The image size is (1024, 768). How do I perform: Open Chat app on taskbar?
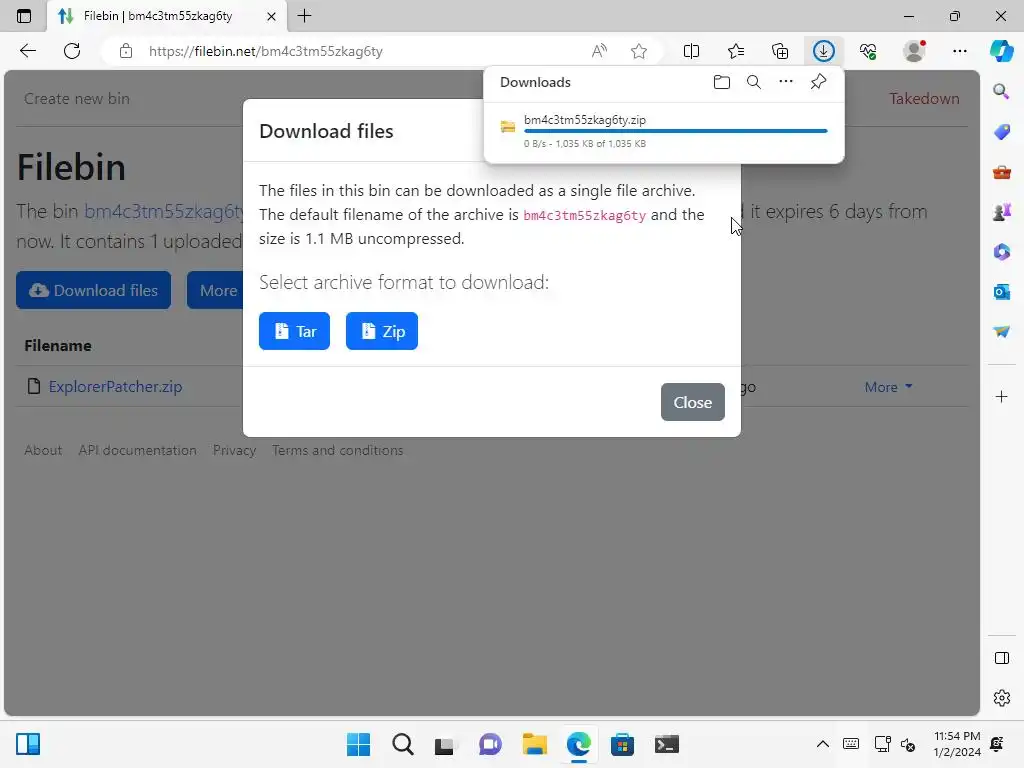tap(490, 744)
